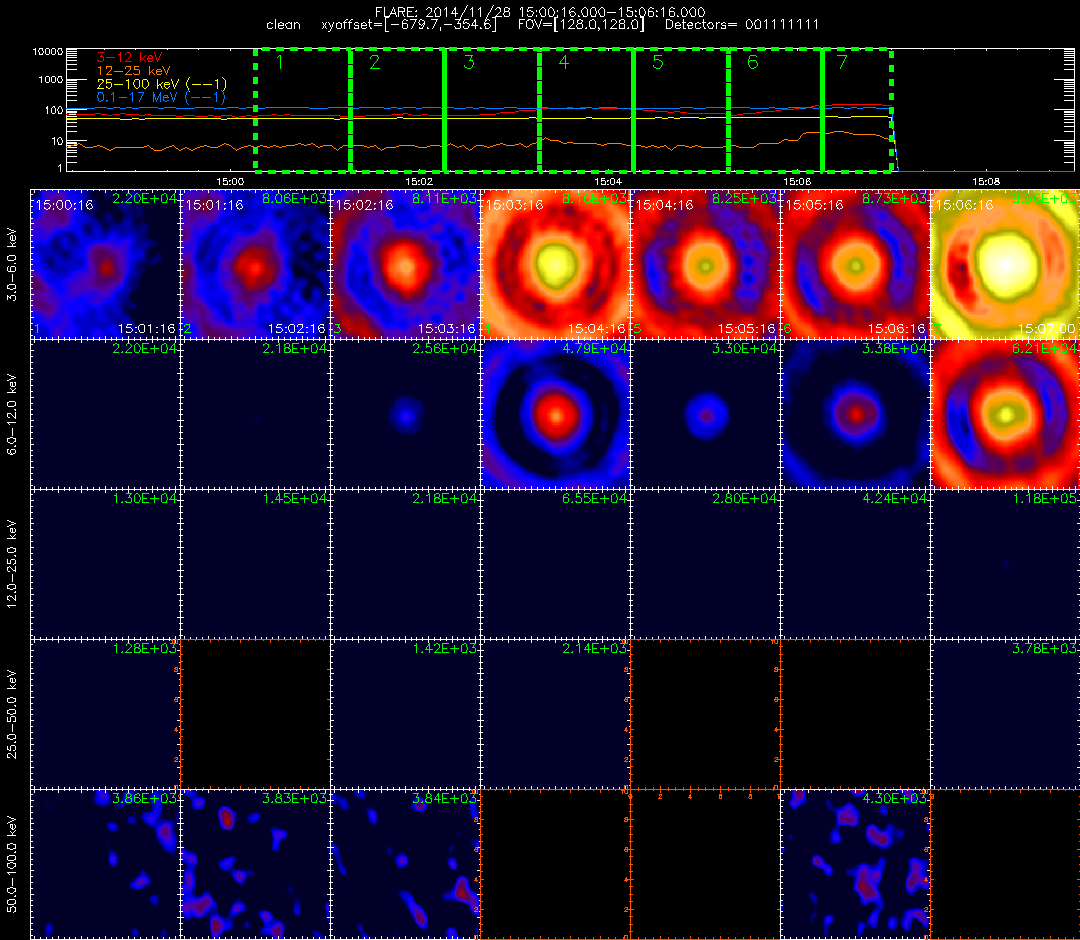Click the 1.28E+03 peak value label

(145, 648)
